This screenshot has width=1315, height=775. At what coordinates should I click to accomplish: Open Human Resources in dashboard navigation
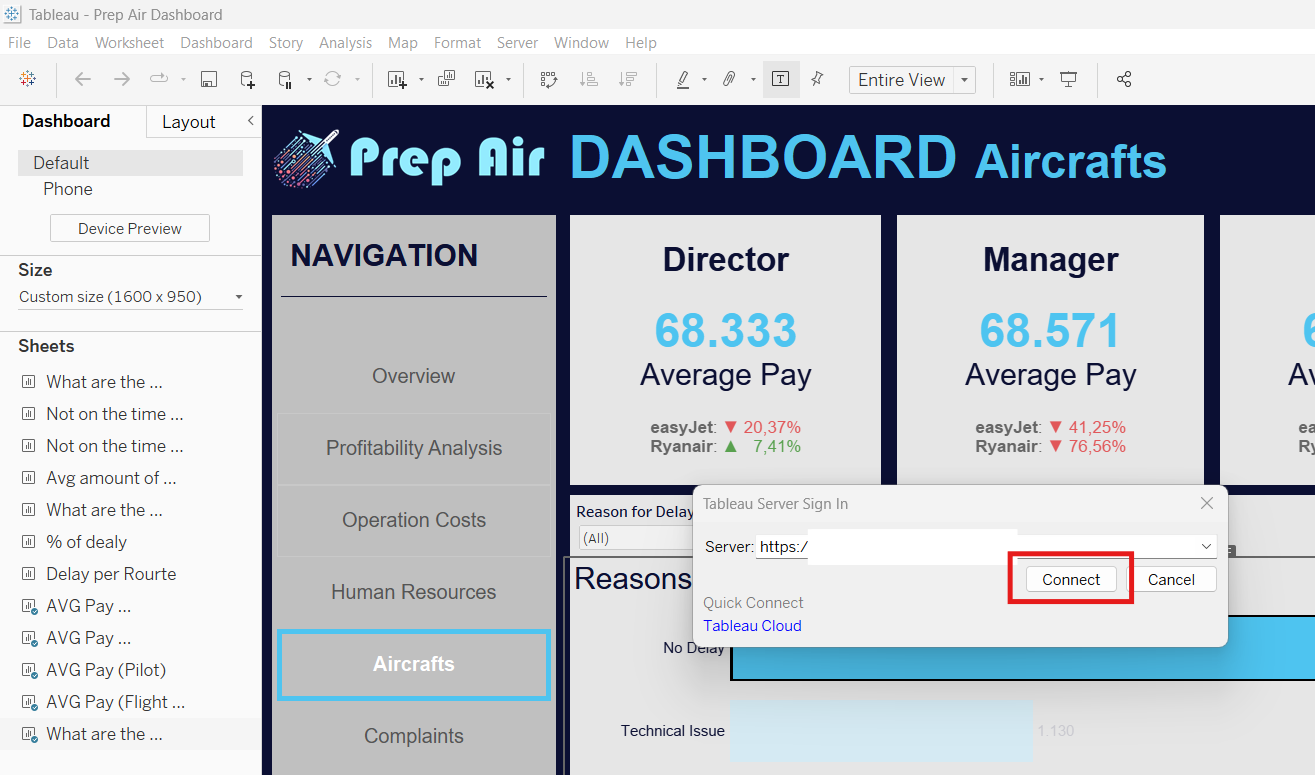[413, 592]
